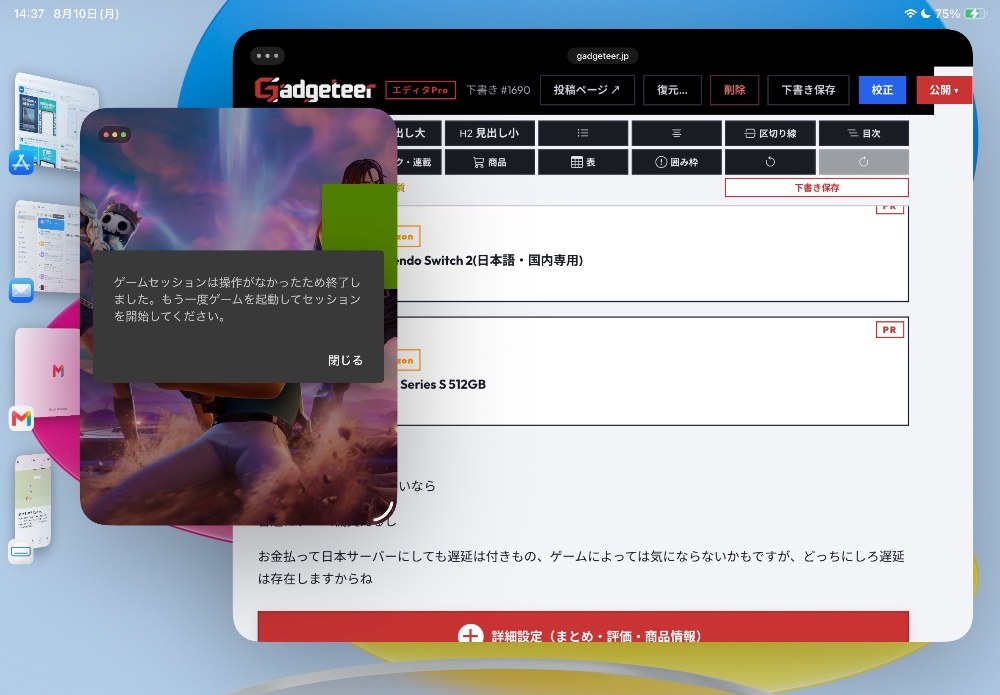1000x695 pixels.
Task: Click the PR badge on Series S card
Action: click(x=889, y=330)
